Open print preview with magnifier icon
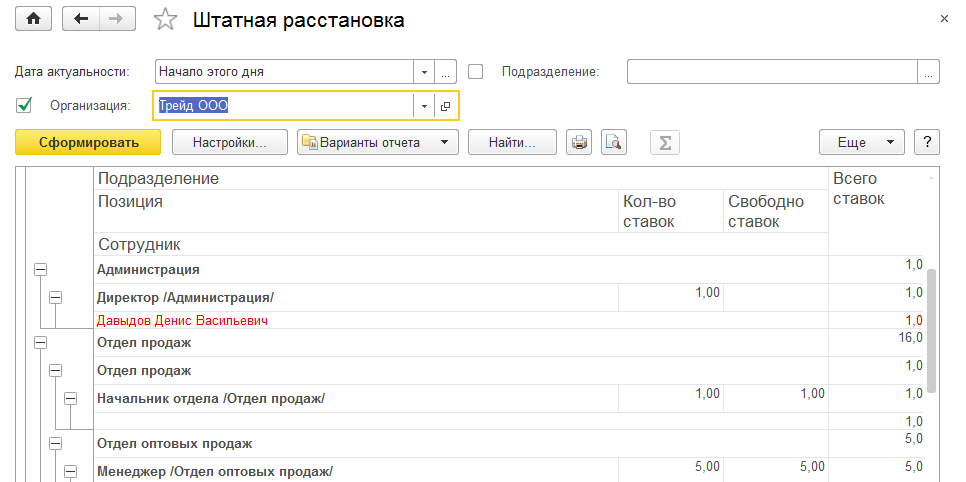966x482 pixels. click(613, 142)
